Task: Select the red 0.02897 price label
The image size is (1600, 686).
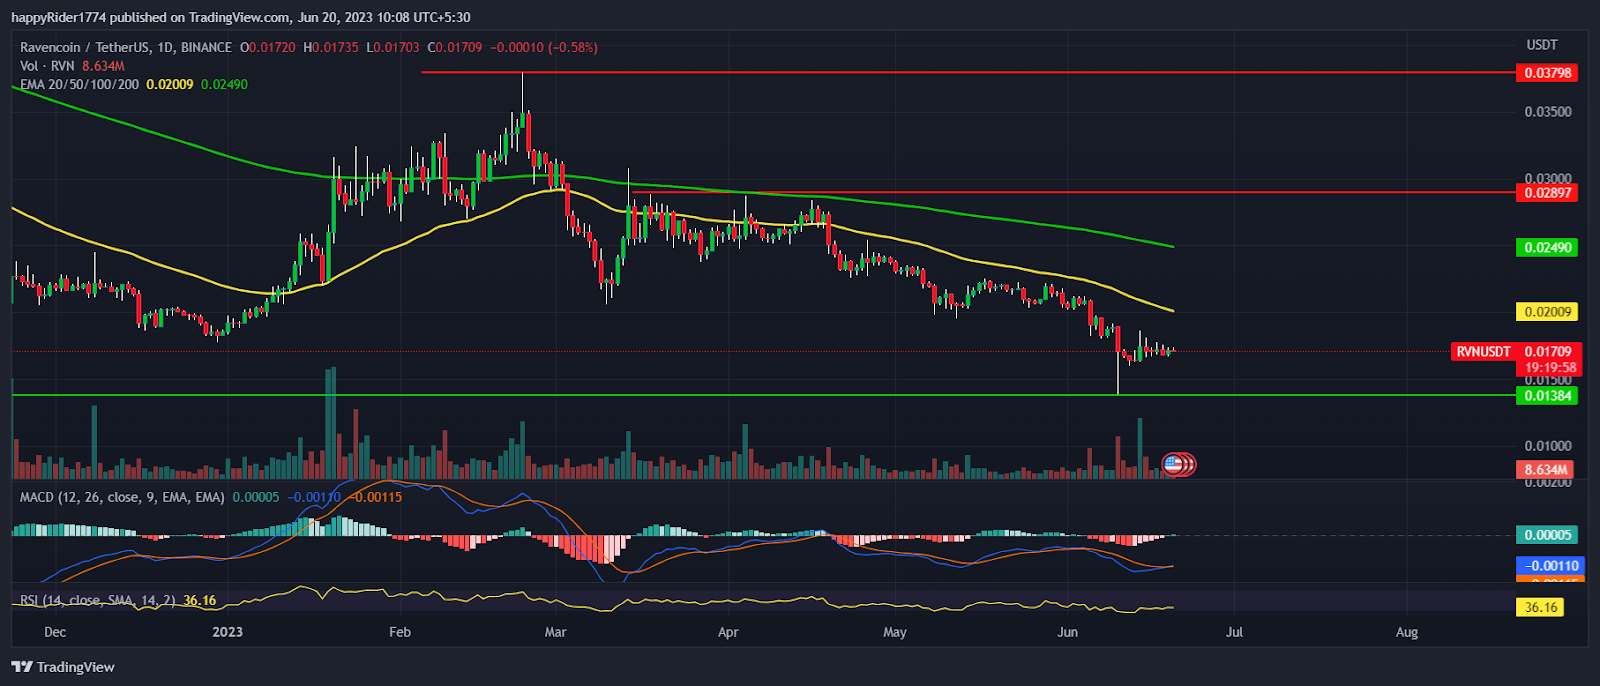Action: (x=1547, y=192)
